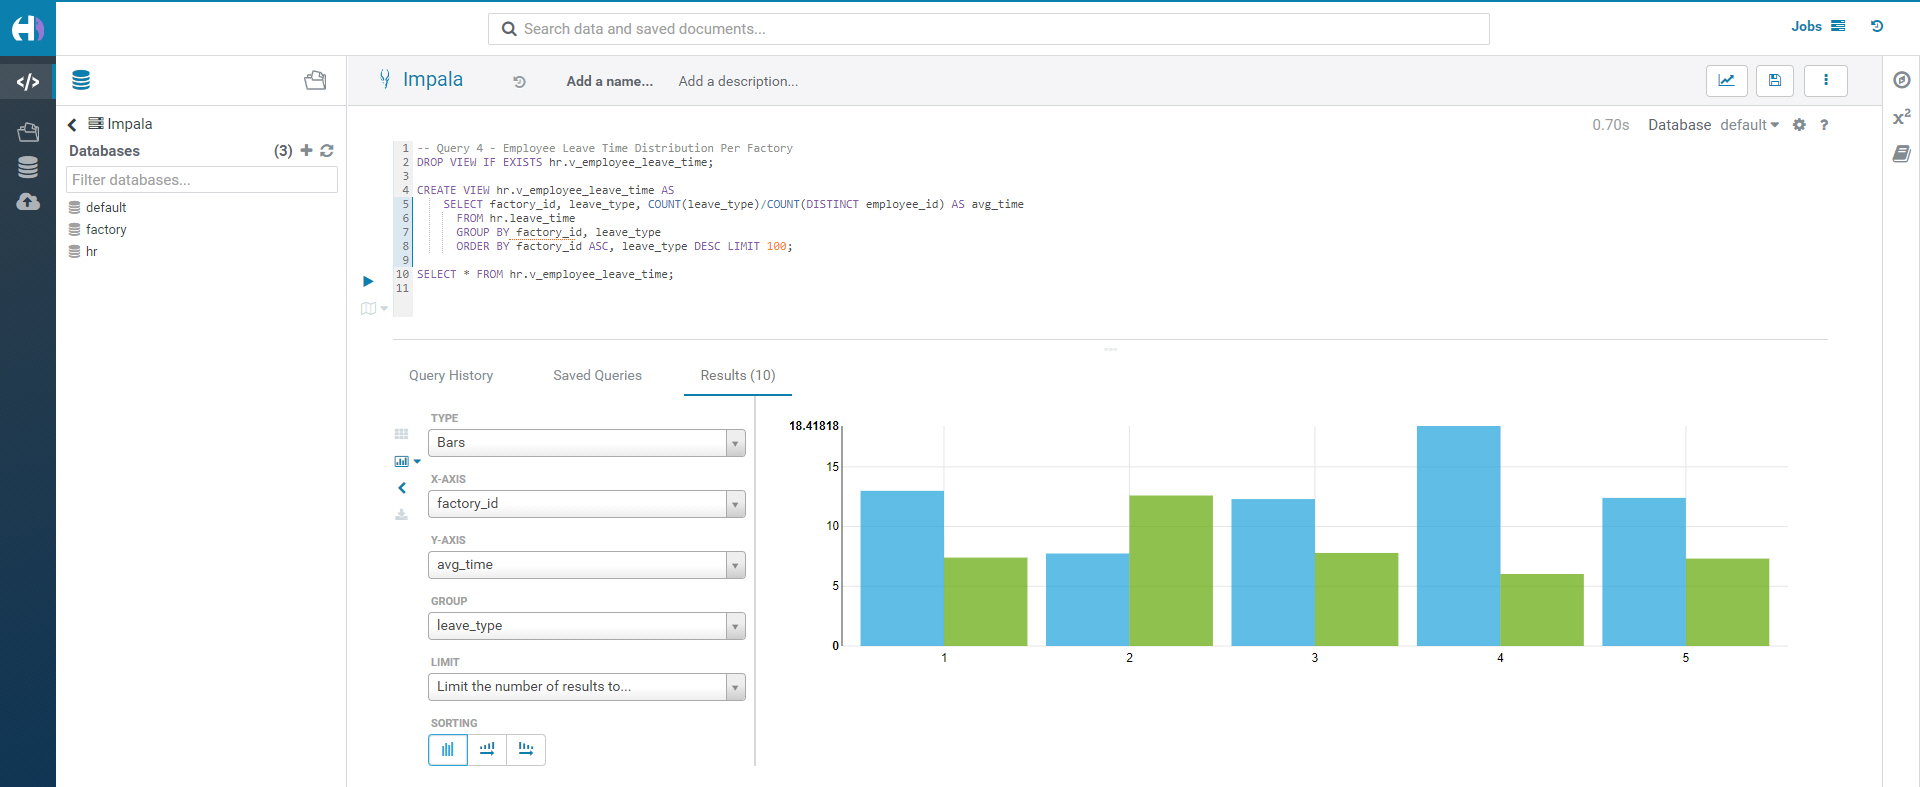This screenshot has height=787, width=1920.
Task: Run the query with the play button
Action: 368,281
